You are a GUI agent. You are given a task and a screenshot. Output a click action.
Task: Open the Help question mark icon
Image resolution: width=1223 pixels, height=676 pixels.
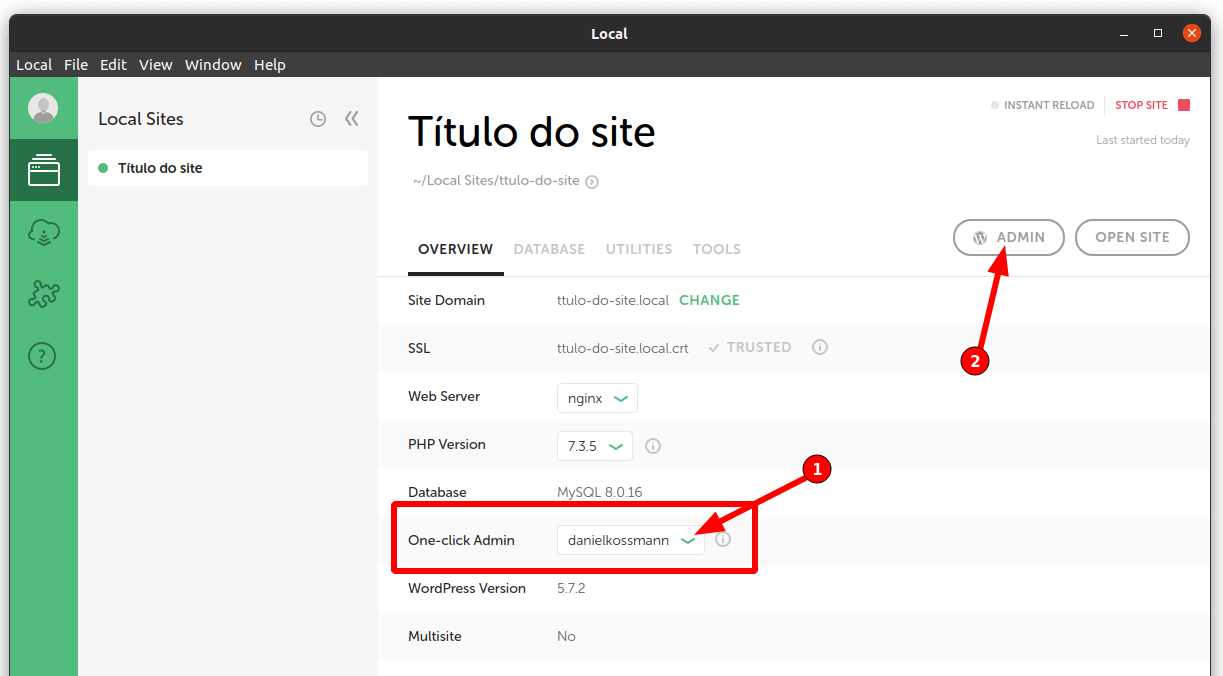(x=42, y=355)
